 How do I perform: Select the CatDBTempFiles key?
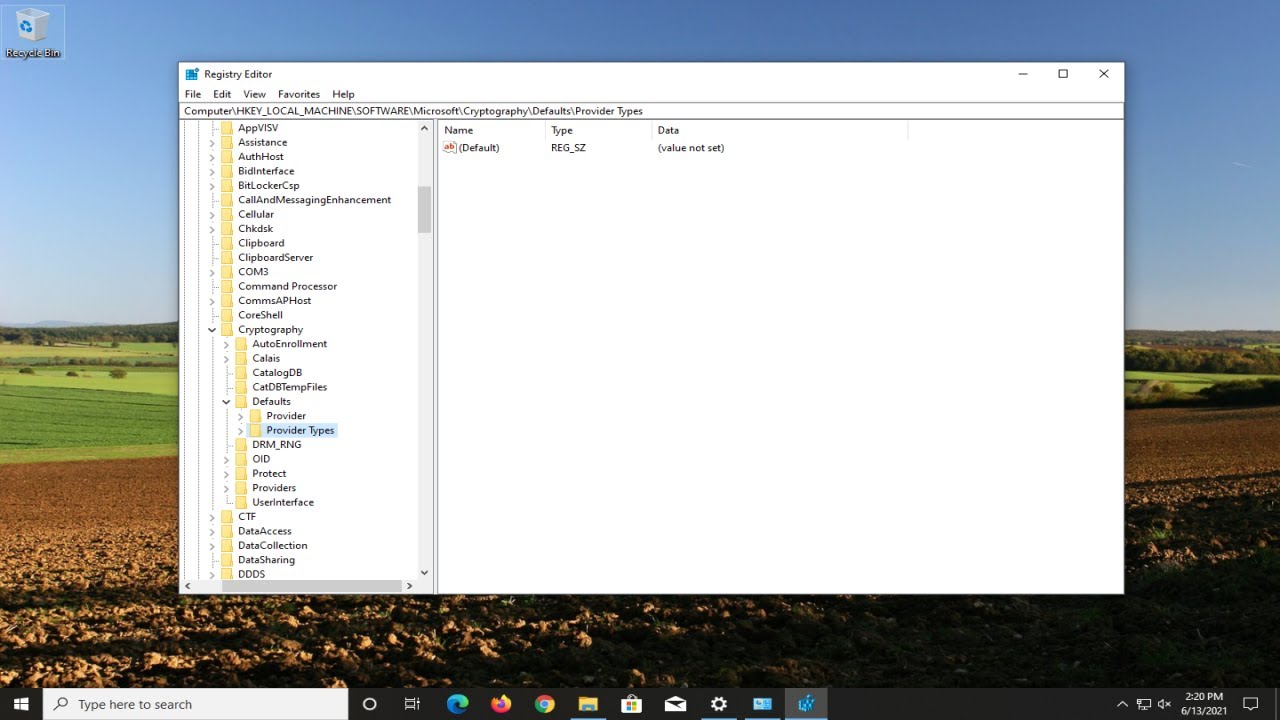point(289,387)
